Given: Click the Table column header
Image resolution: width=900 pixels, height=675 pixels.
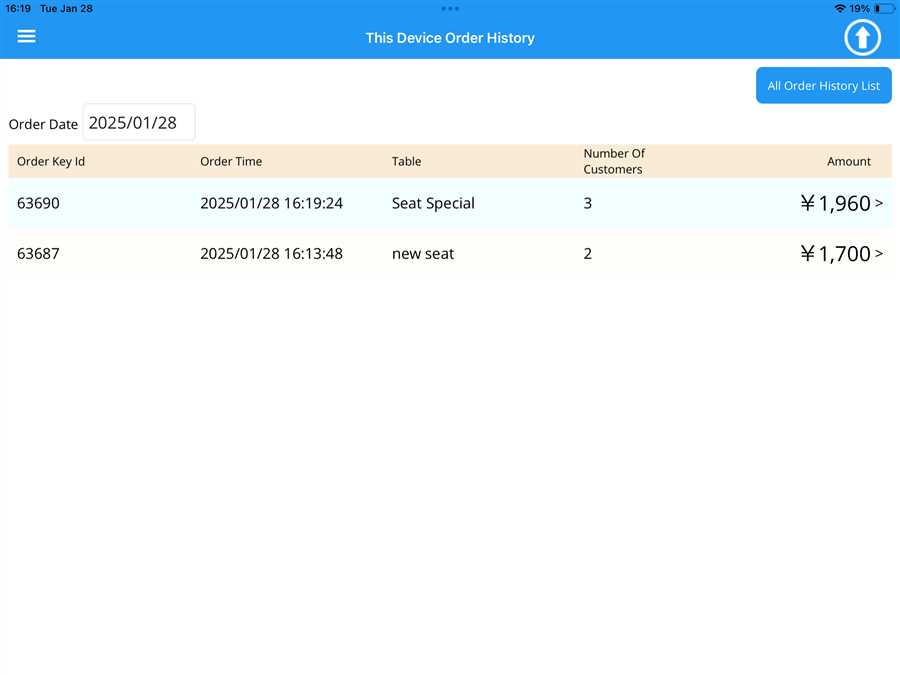Looking at the screenshot, I should 406,161.
